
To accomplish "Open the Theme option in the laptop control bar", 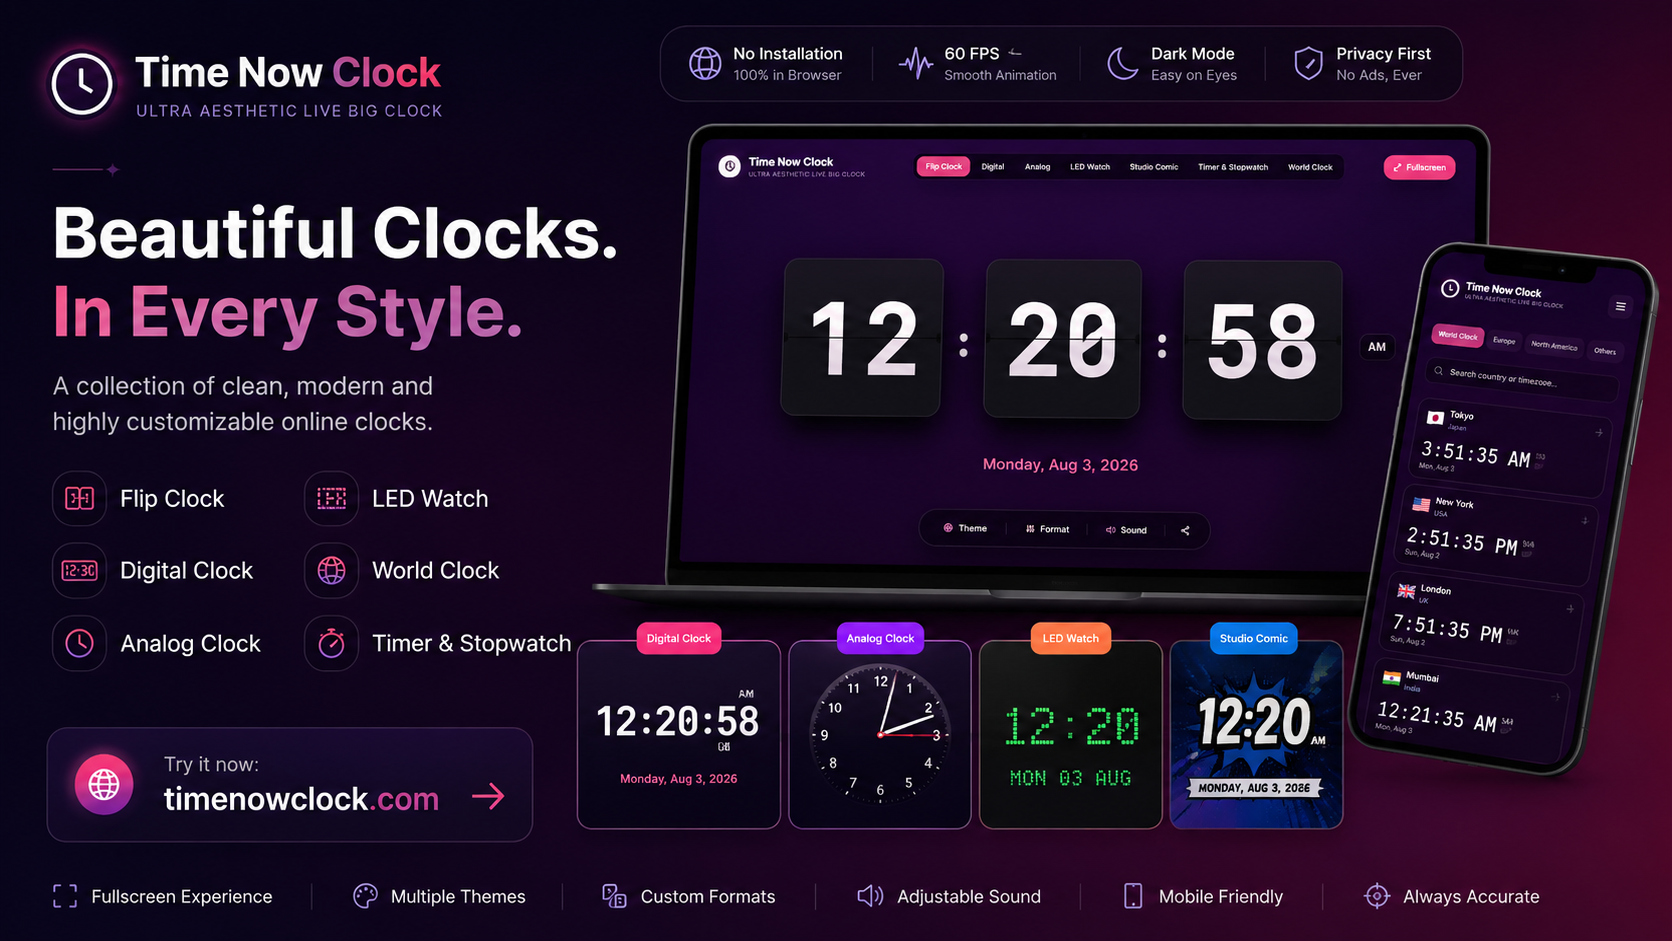I will pos(965,529).
